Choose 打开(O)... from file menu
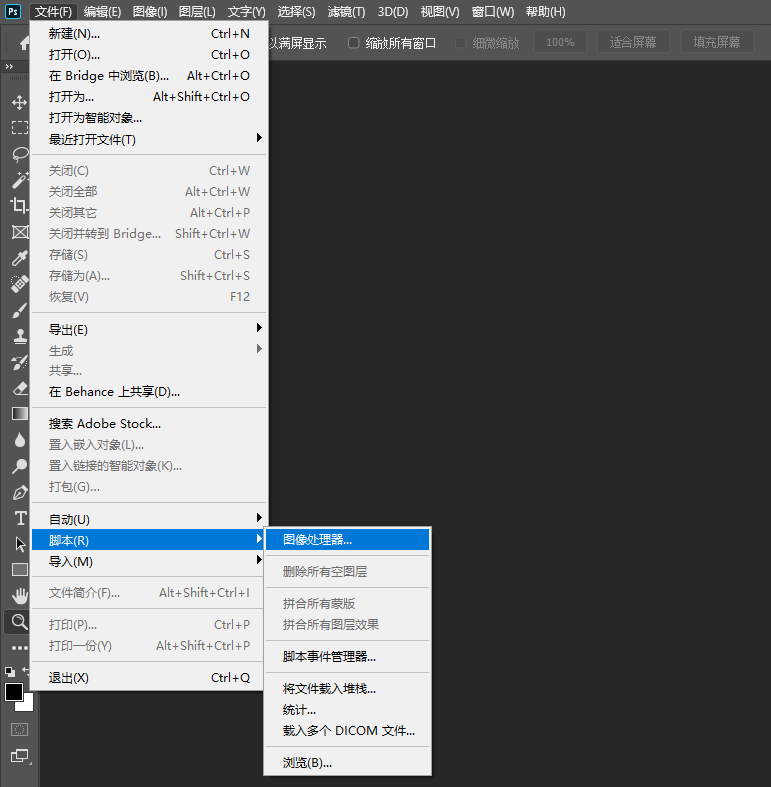This screenshot has width=771, height=787. coord(149,54)
